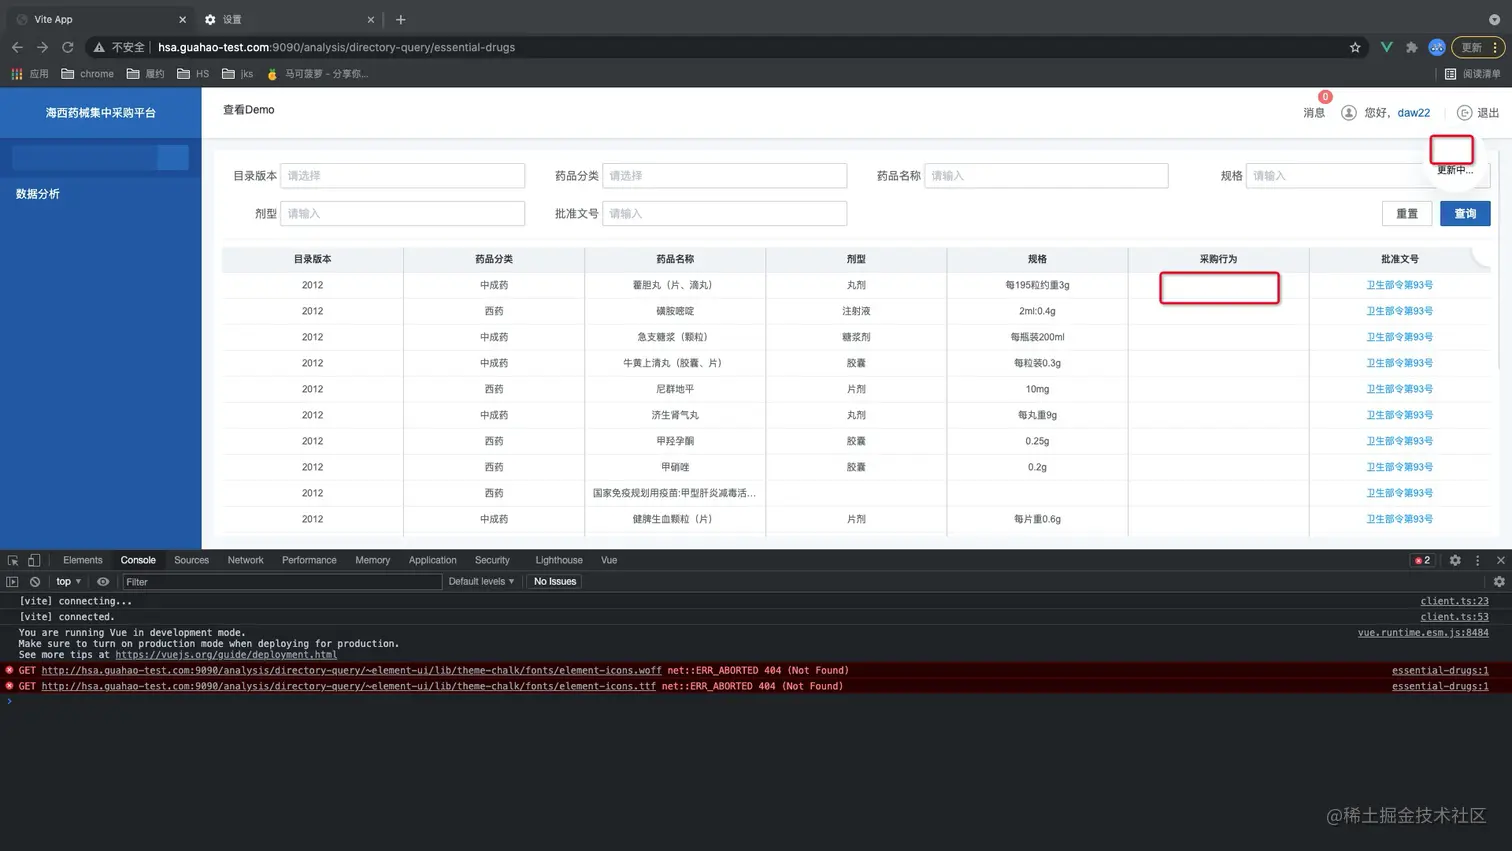
Task: Open the Sources DevTools tab
Action: click(x=191, y=561)
